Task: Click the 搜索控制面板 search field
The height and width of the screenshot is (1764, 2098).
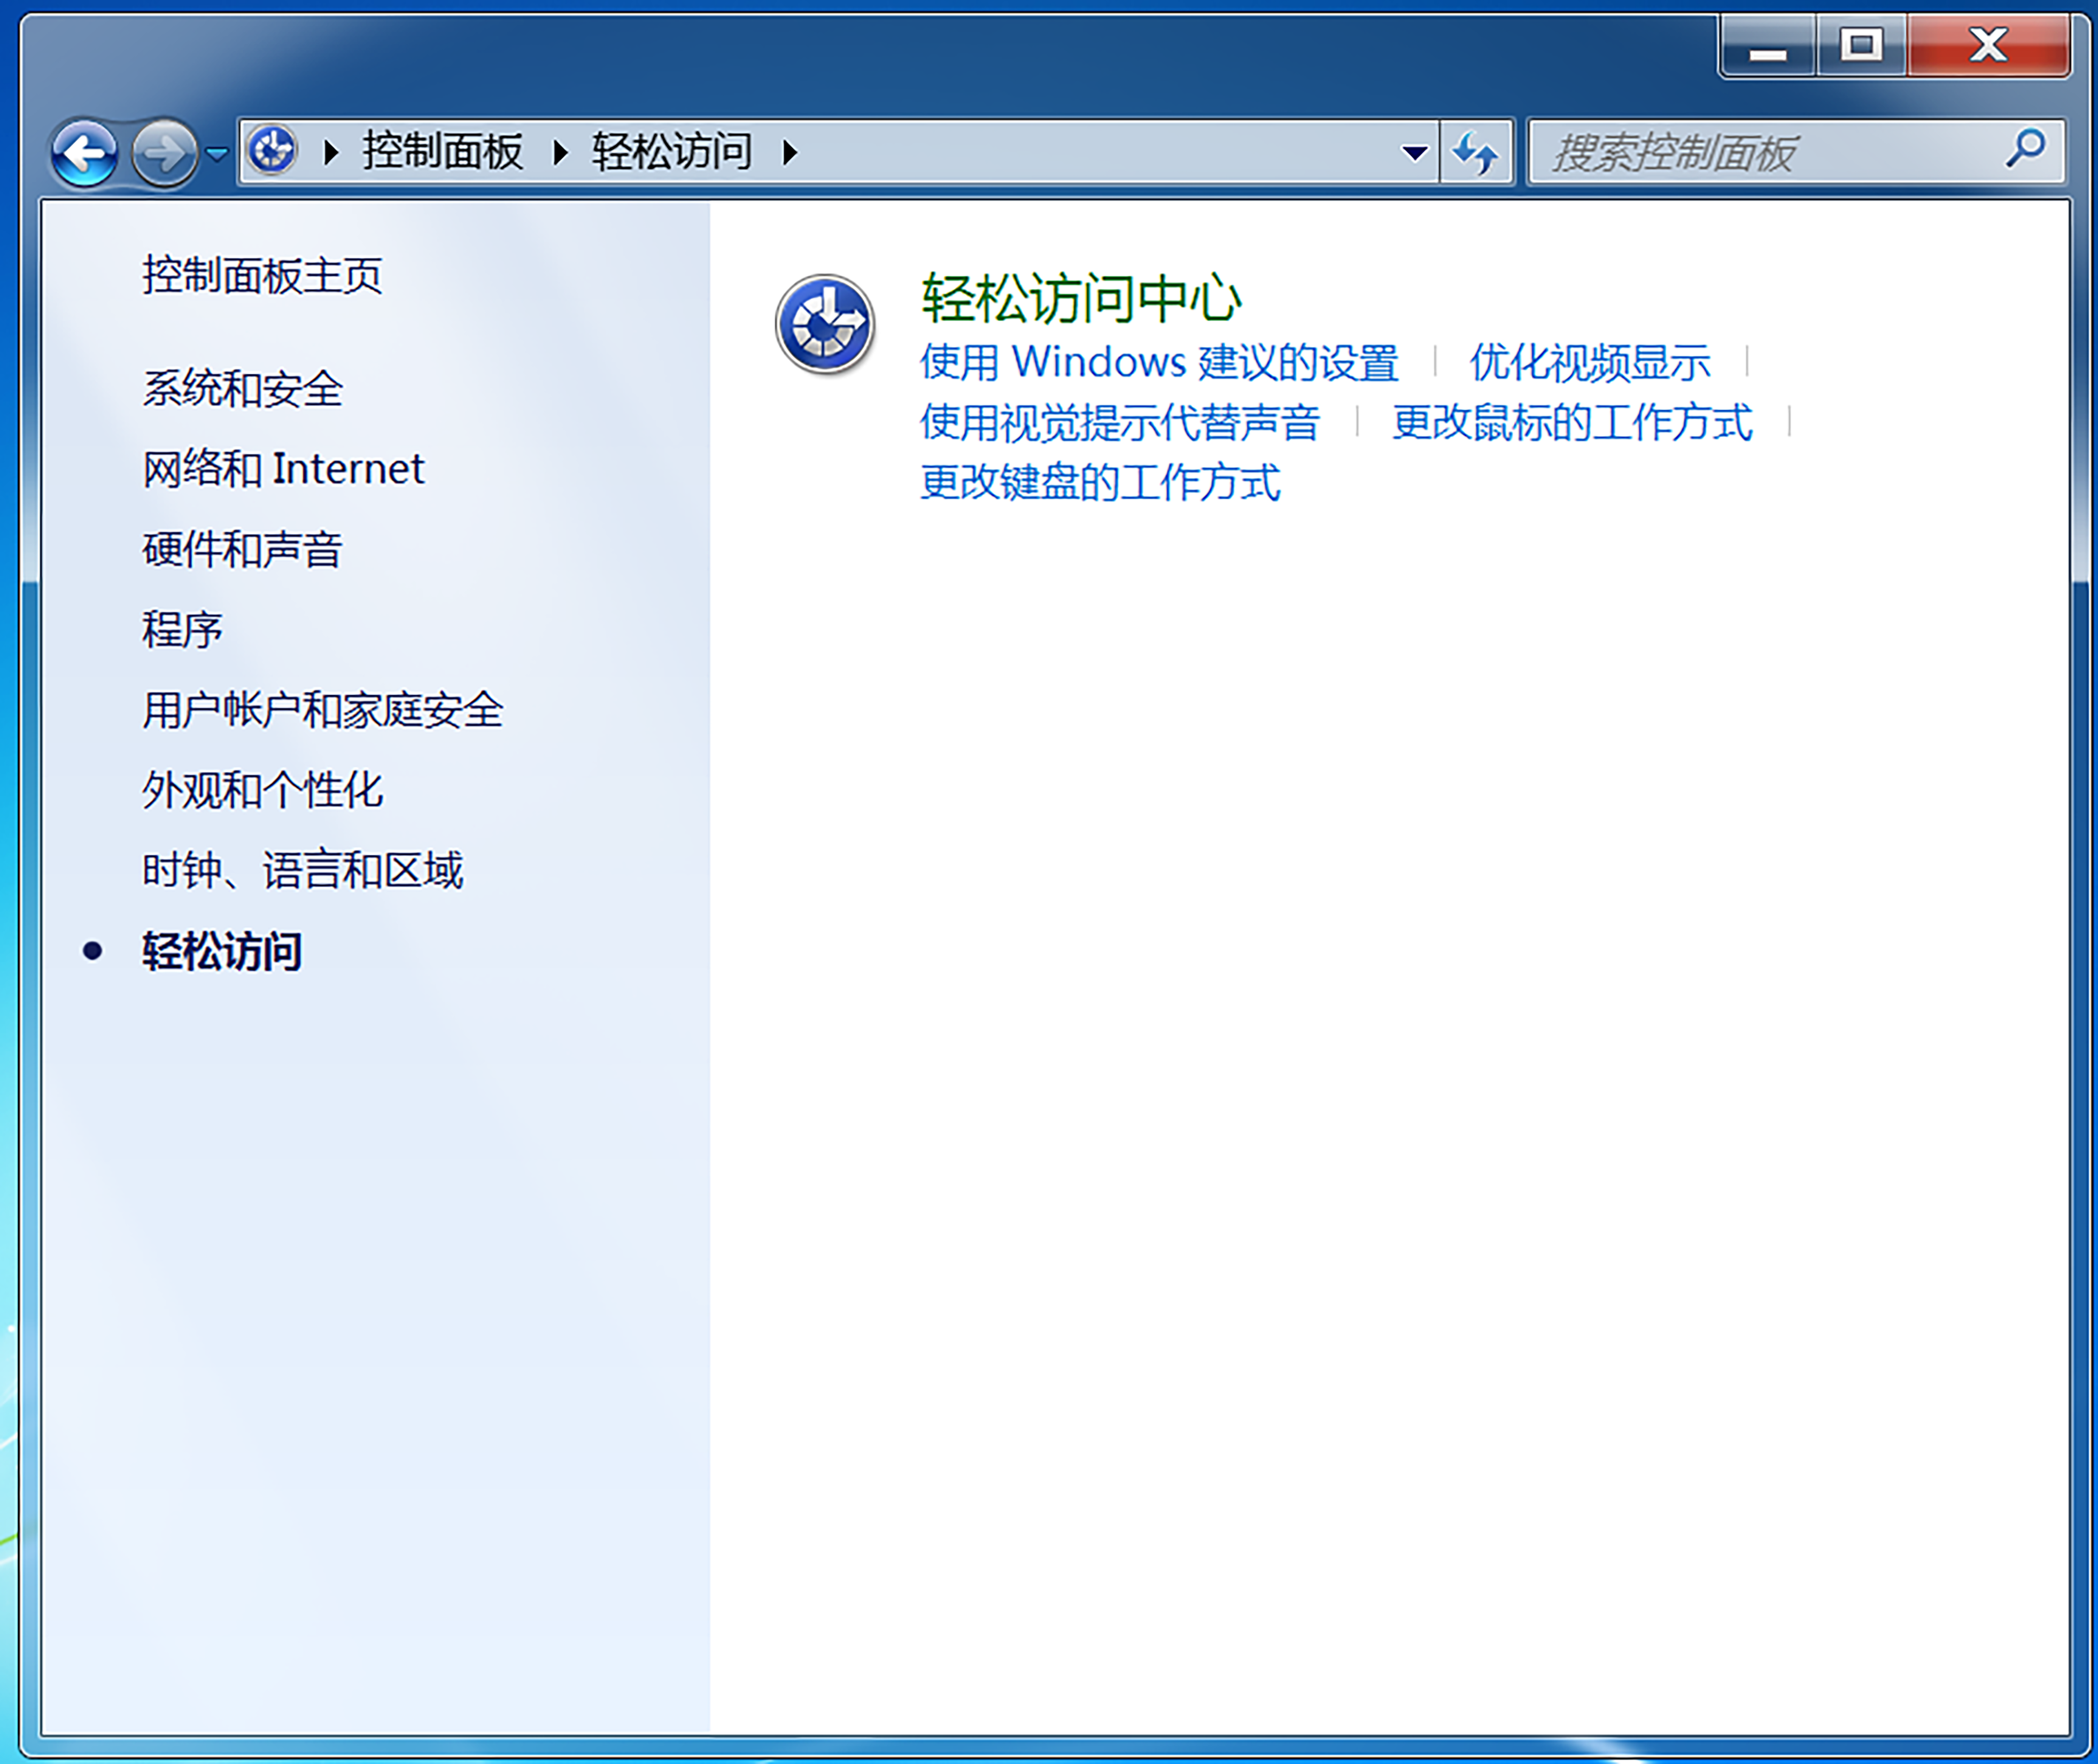Action: (x=1760, y=153)
